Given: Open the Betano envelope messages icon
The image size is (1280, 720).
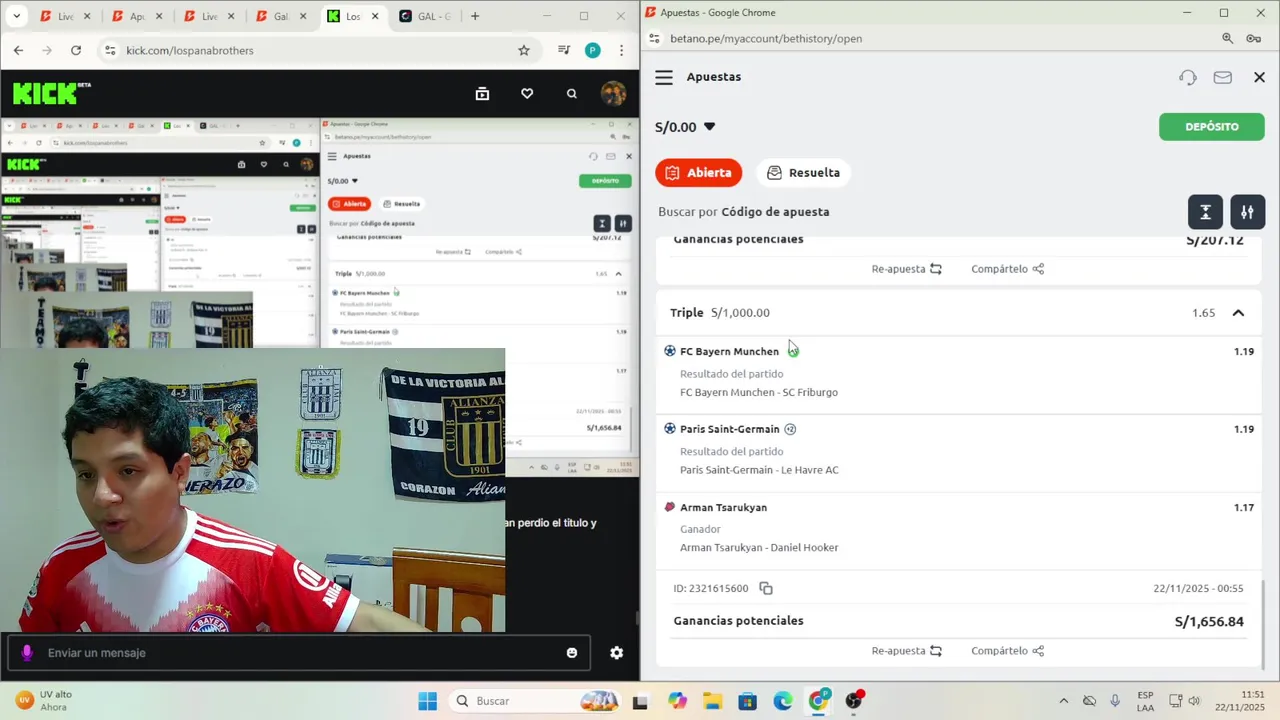Looking at the screenshot, I should click(x=1222, y=77).
